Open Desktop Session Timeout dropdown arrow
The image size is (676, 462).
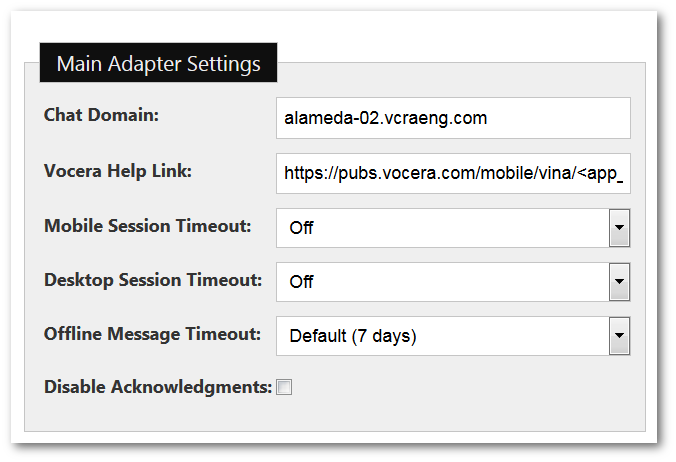[x=620, y=282]
